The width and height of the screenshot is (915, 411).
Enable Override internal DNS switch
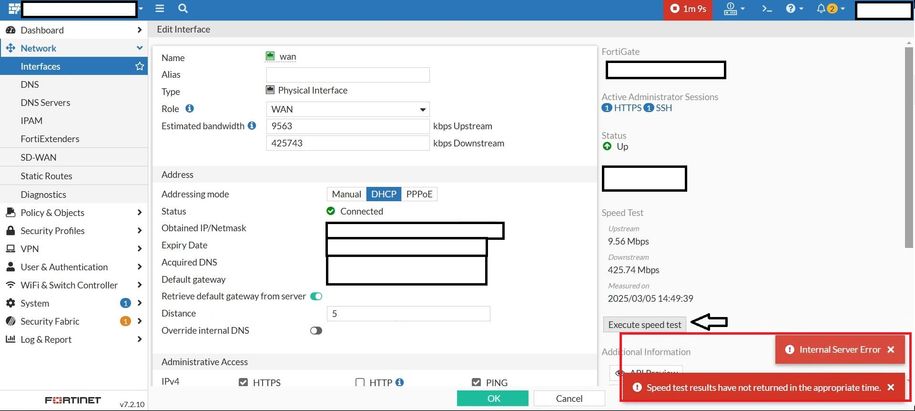click(316, 330)
